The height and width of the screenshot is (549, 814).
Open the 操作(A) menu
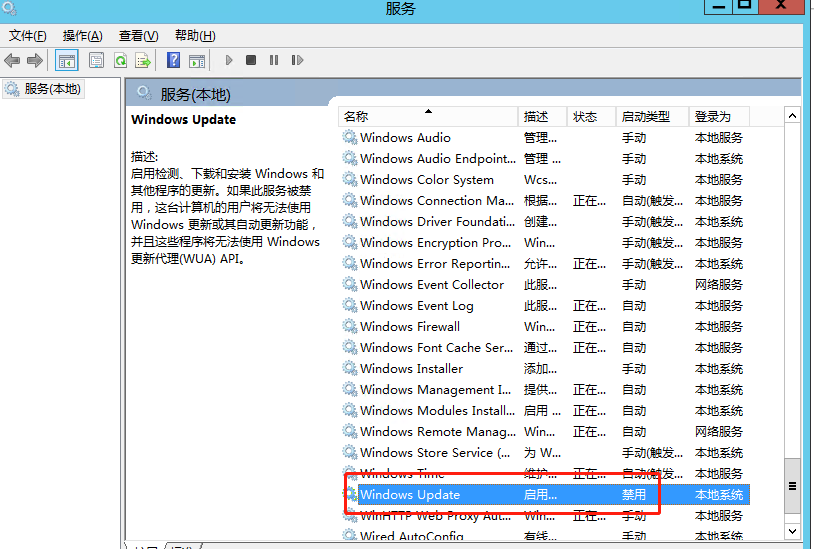(x=83, y=36)
